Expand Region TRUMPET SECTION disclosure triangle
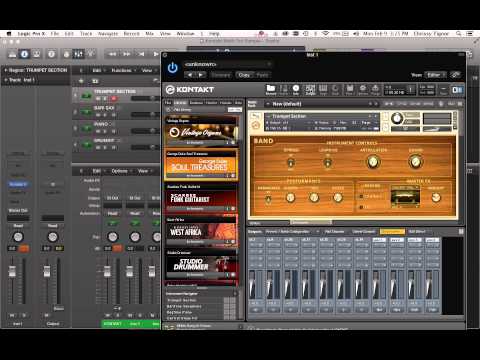 (x=5, y=70)
